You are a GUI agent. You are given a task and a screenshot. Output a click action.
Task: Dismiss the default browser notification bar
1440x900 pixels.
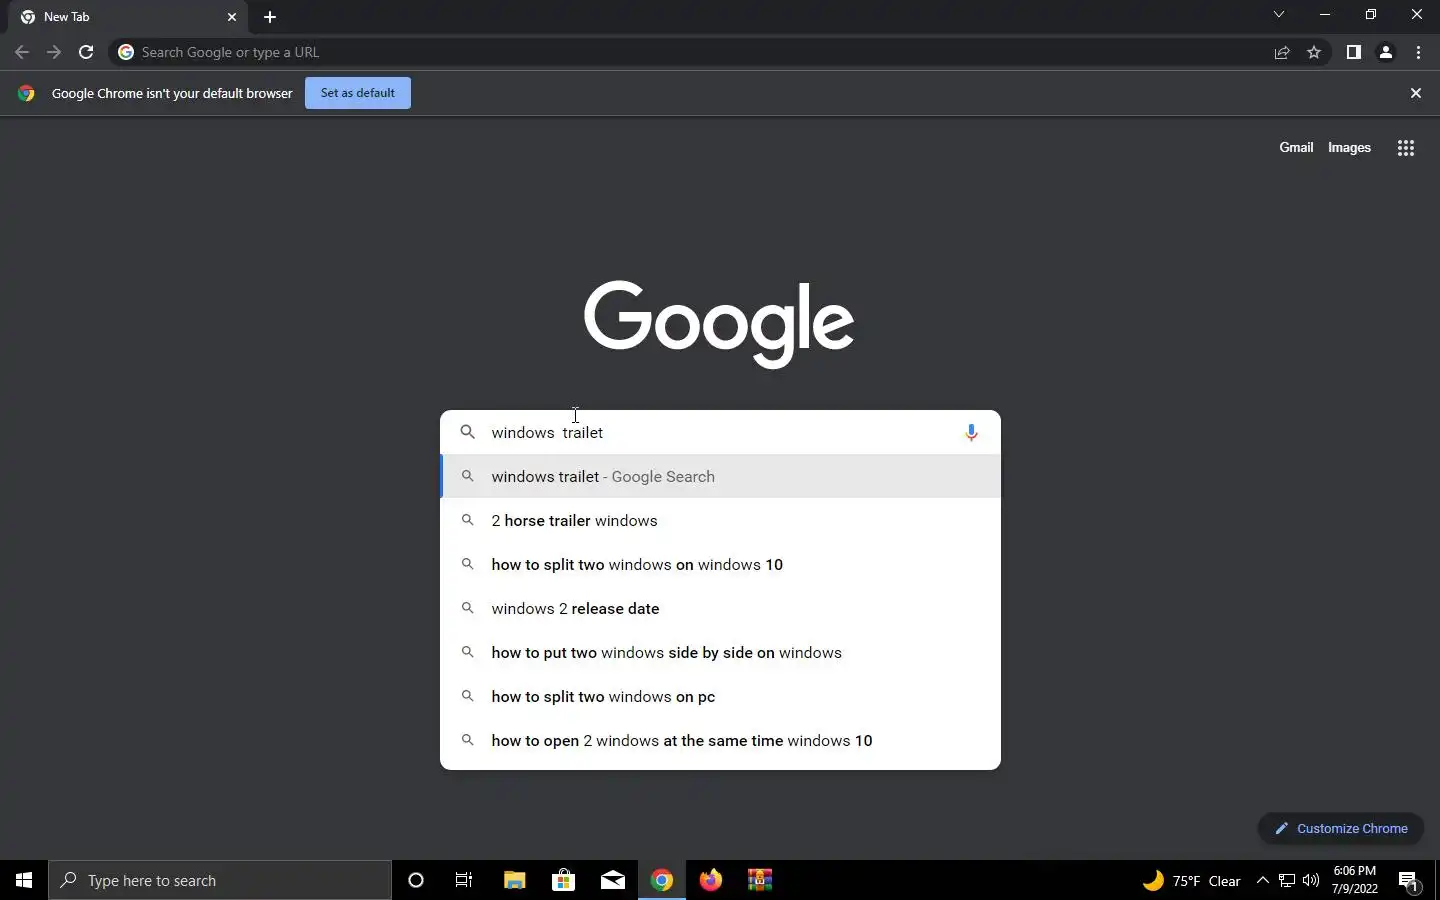1415,93
